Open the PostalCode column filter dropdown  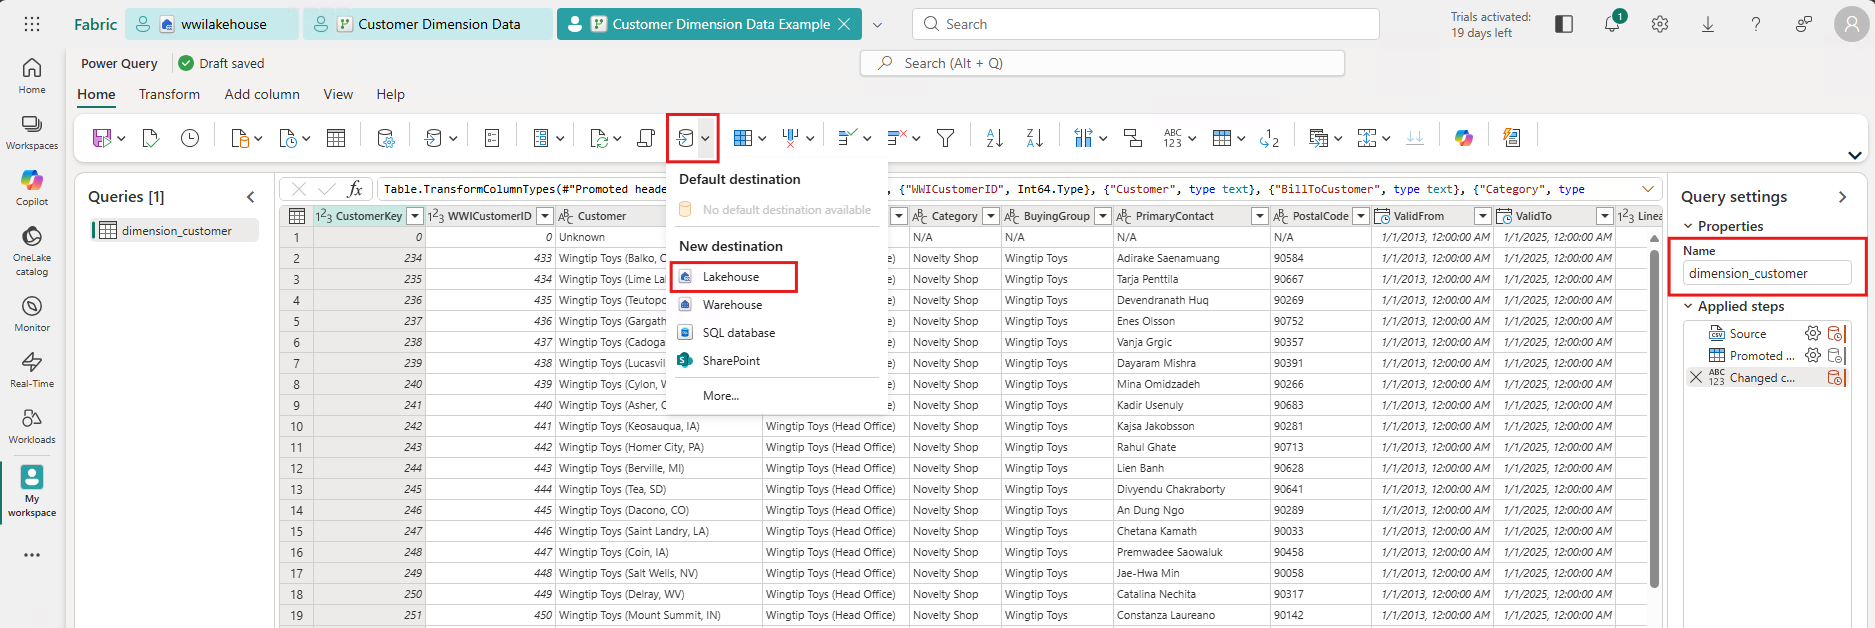tap(1361, 216)
